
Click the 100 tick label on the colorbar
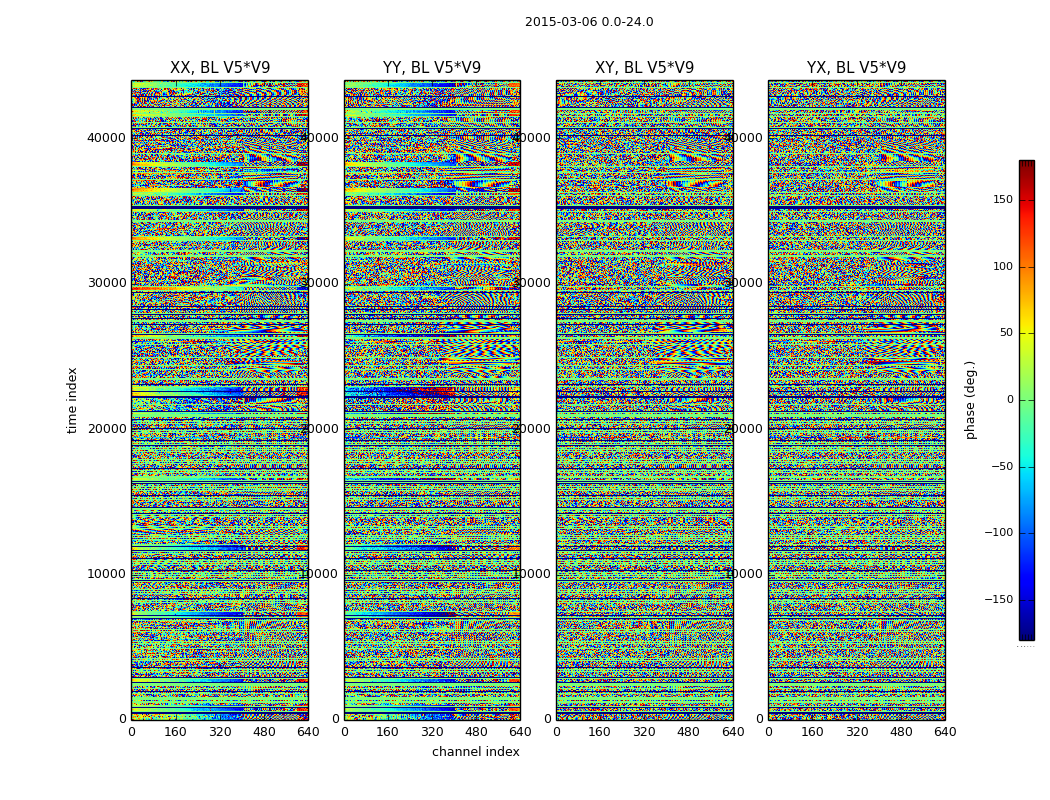pos(1003,266)
